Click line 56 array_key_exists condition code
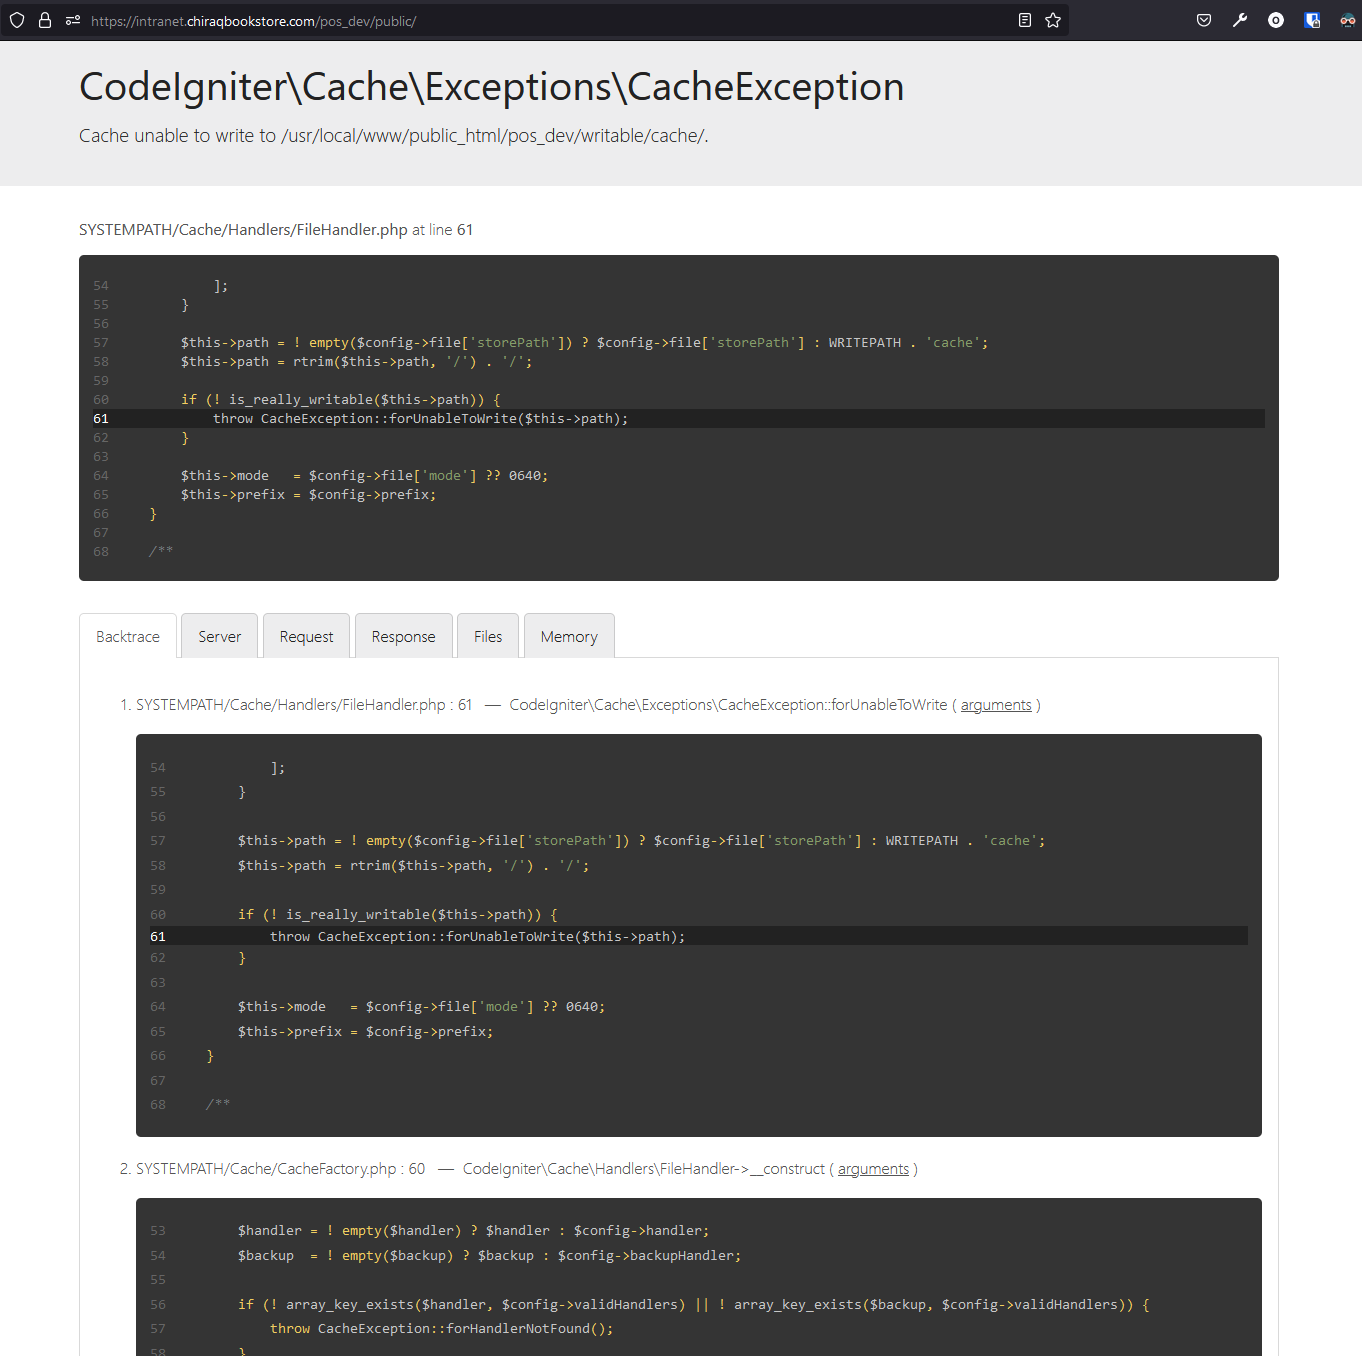 (694, 1305)
